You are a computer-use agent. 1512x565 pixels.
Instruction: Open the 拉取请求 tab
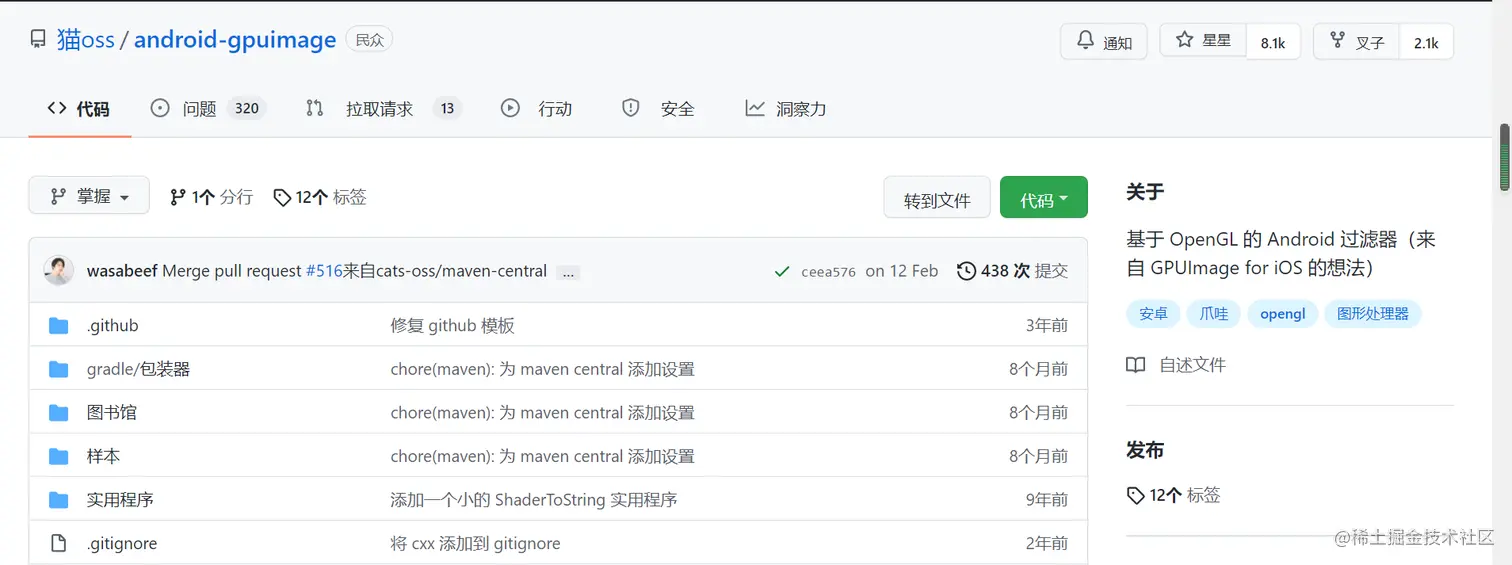(383, 108)
